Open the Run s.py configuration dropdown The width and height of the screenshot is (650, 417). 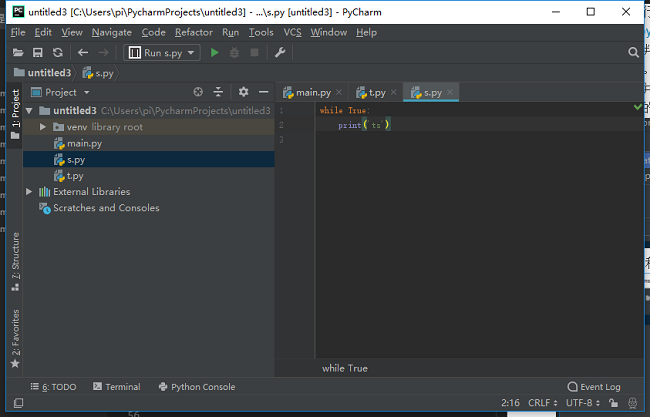click(x=162, y=53)
